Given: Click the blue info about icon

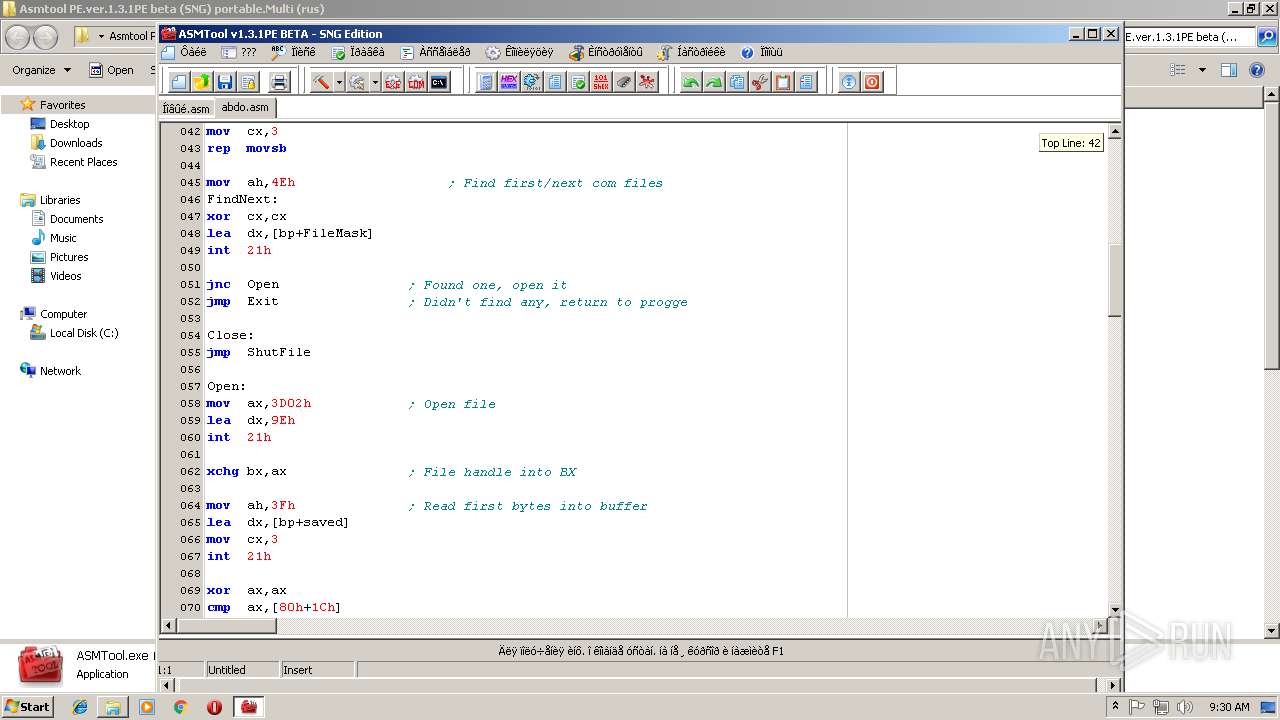Looking at the screenshot, I should (849, 82).
